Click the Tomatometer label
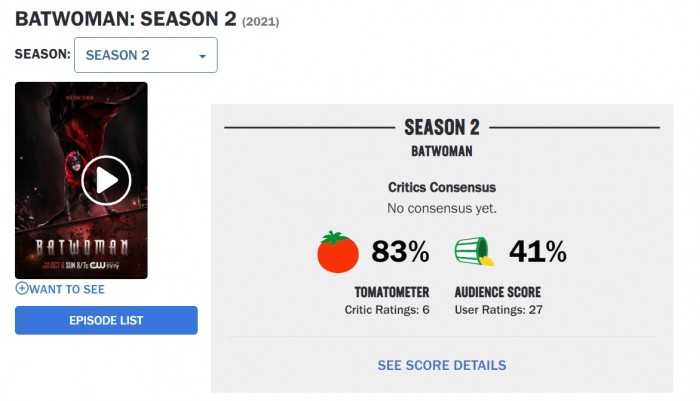The height and width of the screenshot is (401, 700). (x=392, y=292)
